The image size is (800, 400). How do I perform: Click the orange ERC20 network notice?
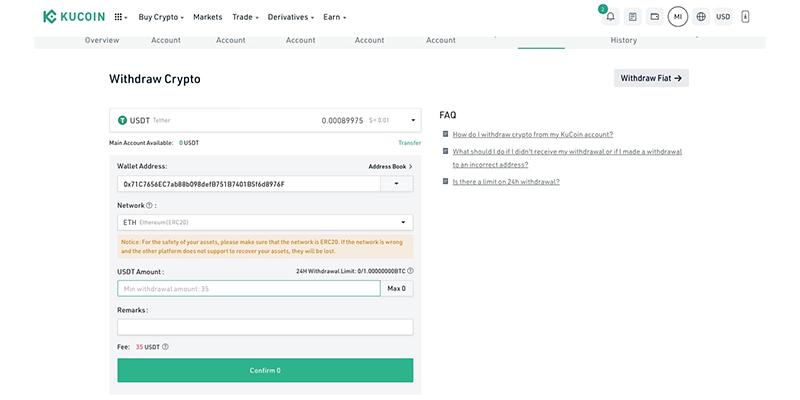pyautogui.click(x=265, y=247)
